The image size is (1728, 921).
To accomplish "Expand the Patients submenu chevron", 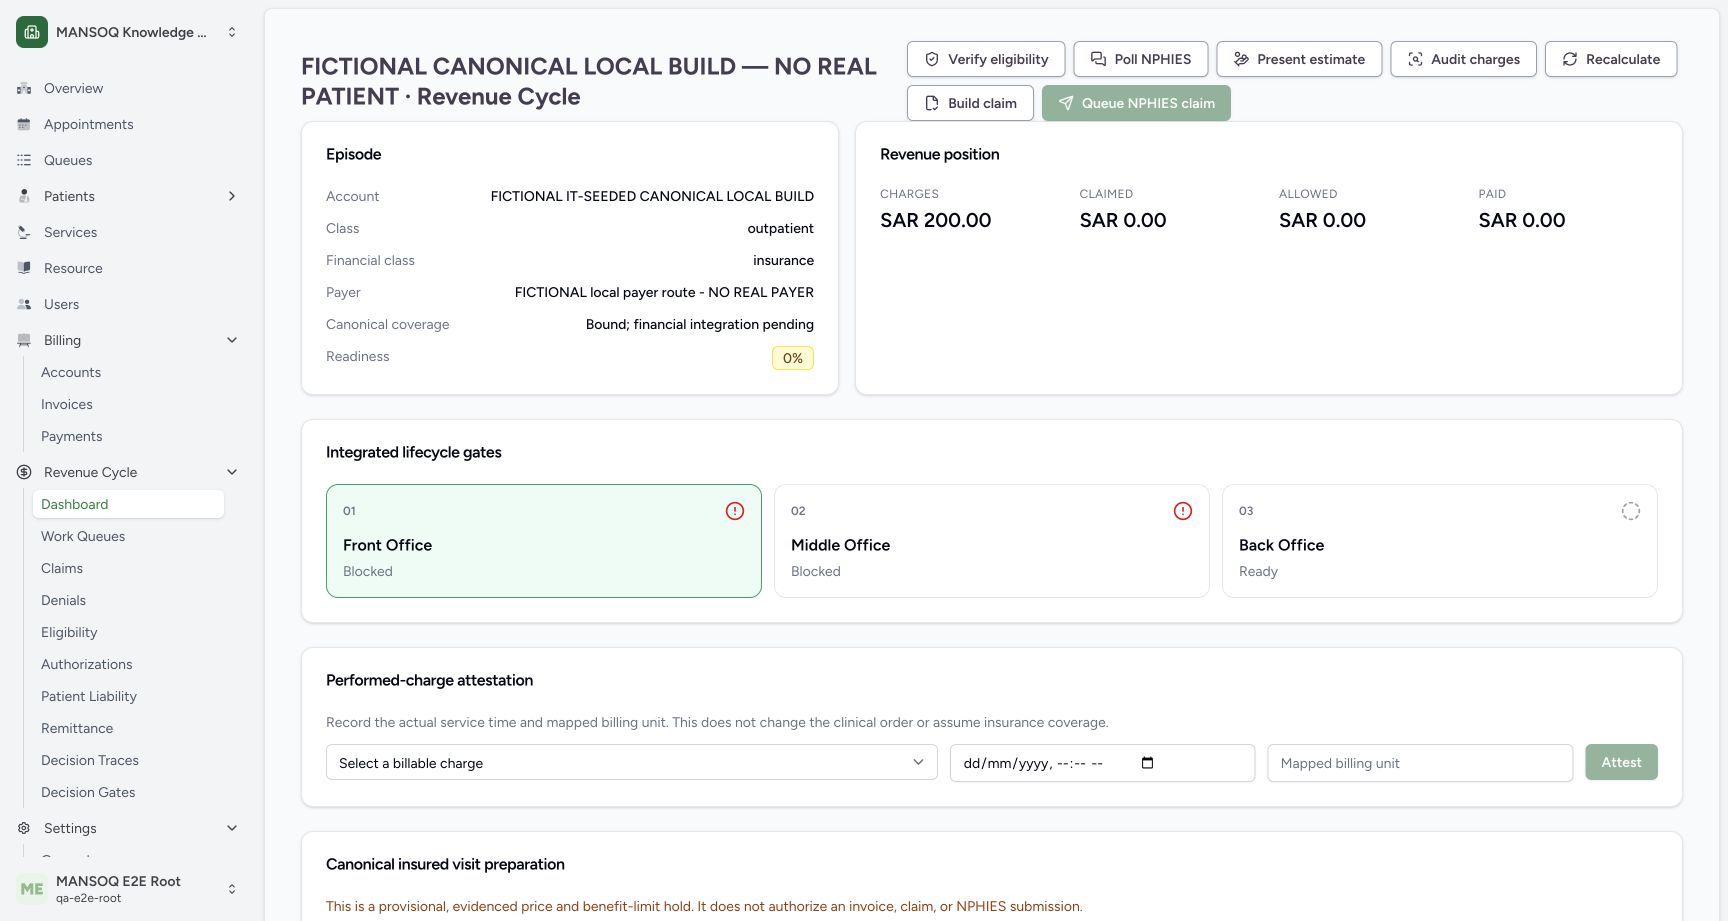I will [x=232, y=196].
